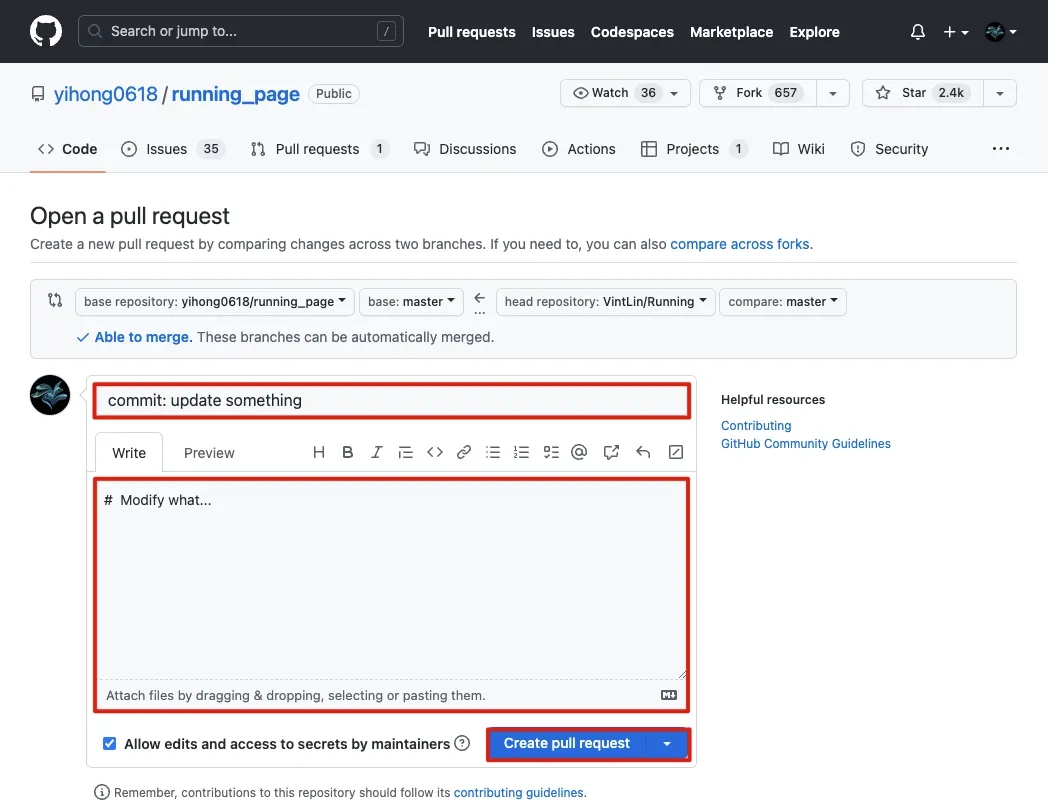Screen dimensions: 1048x802
Task: Mention a user with the @ icon
Action: tap(579, 452)
